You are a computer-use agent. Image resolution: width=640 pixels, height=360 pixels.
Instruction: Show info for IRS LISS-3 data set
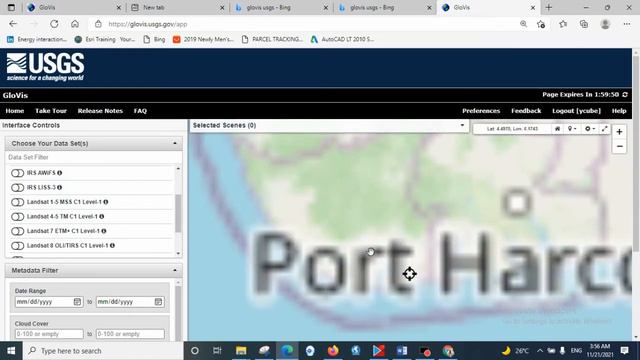point(60,187)
